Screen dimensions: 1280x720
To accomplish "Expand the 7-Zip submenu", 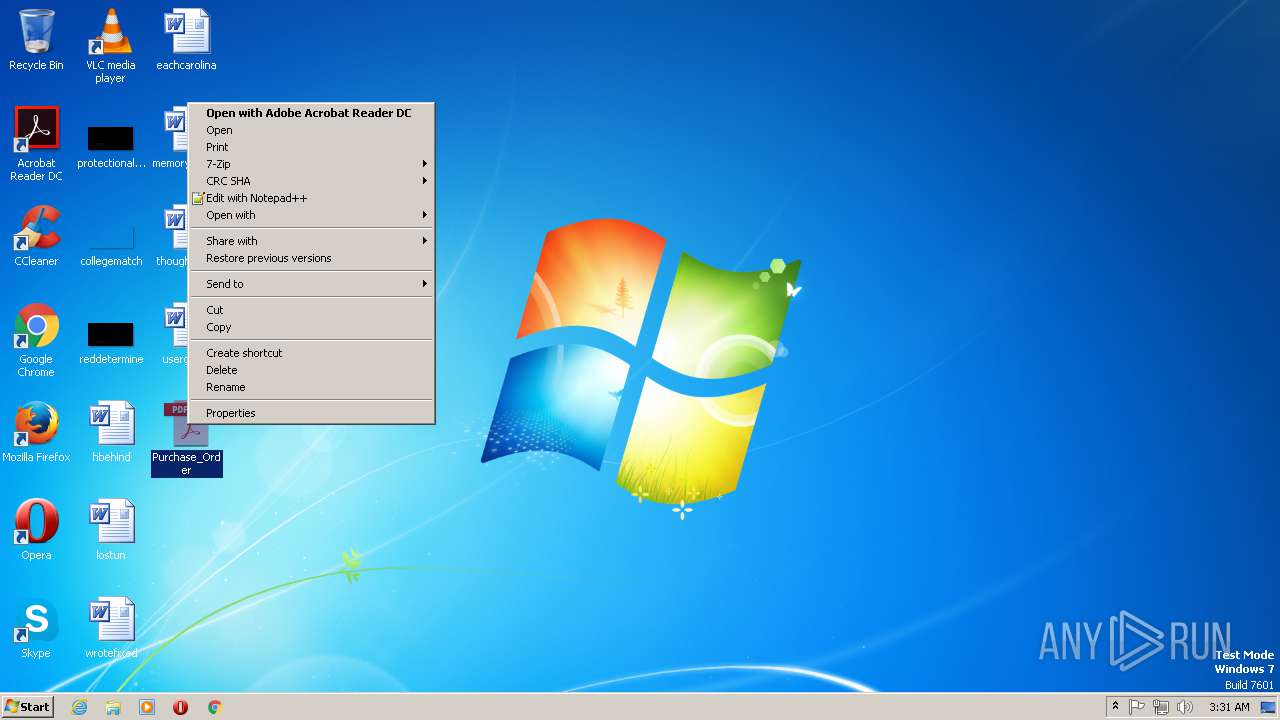I will [312, 164].
